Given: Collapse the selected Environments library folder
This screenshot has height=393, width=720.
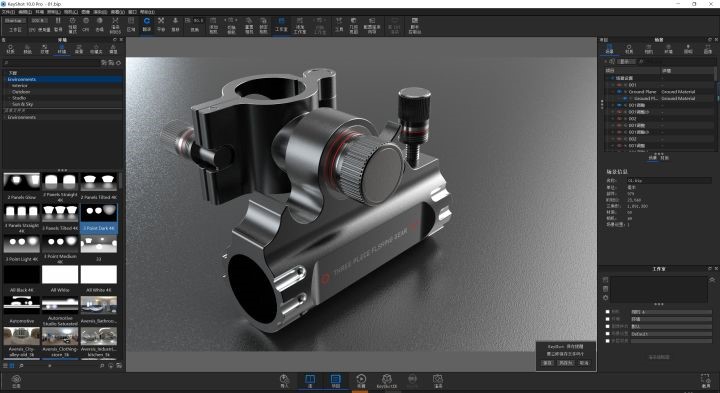Looking at the screenshot, I should pos(6,79).
